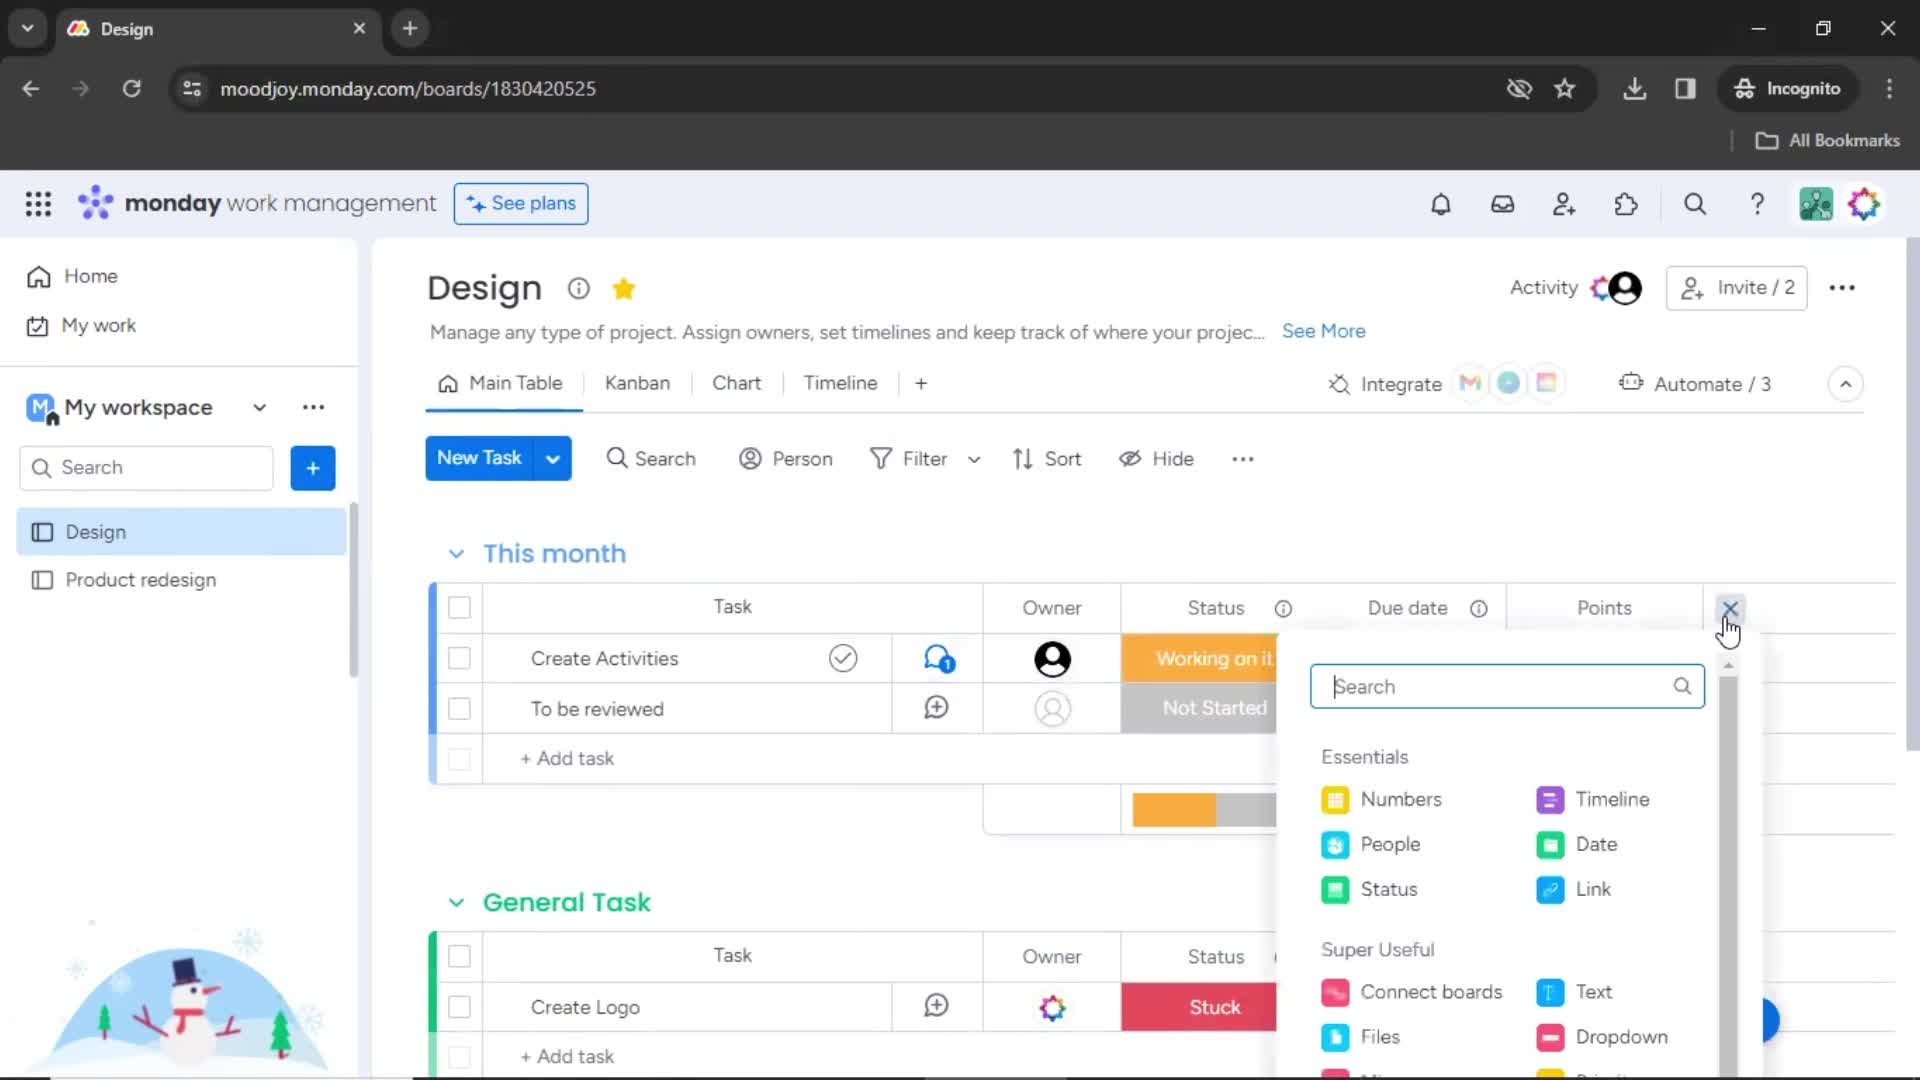Select the Files column type icon

(1336, 1036)
